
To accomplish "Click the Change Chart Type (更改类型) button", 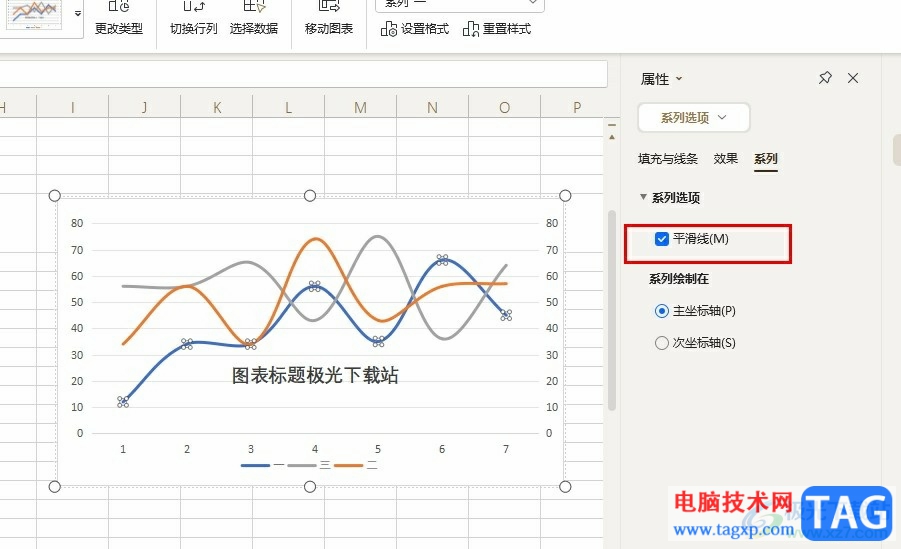I will [x=118, y=17].
